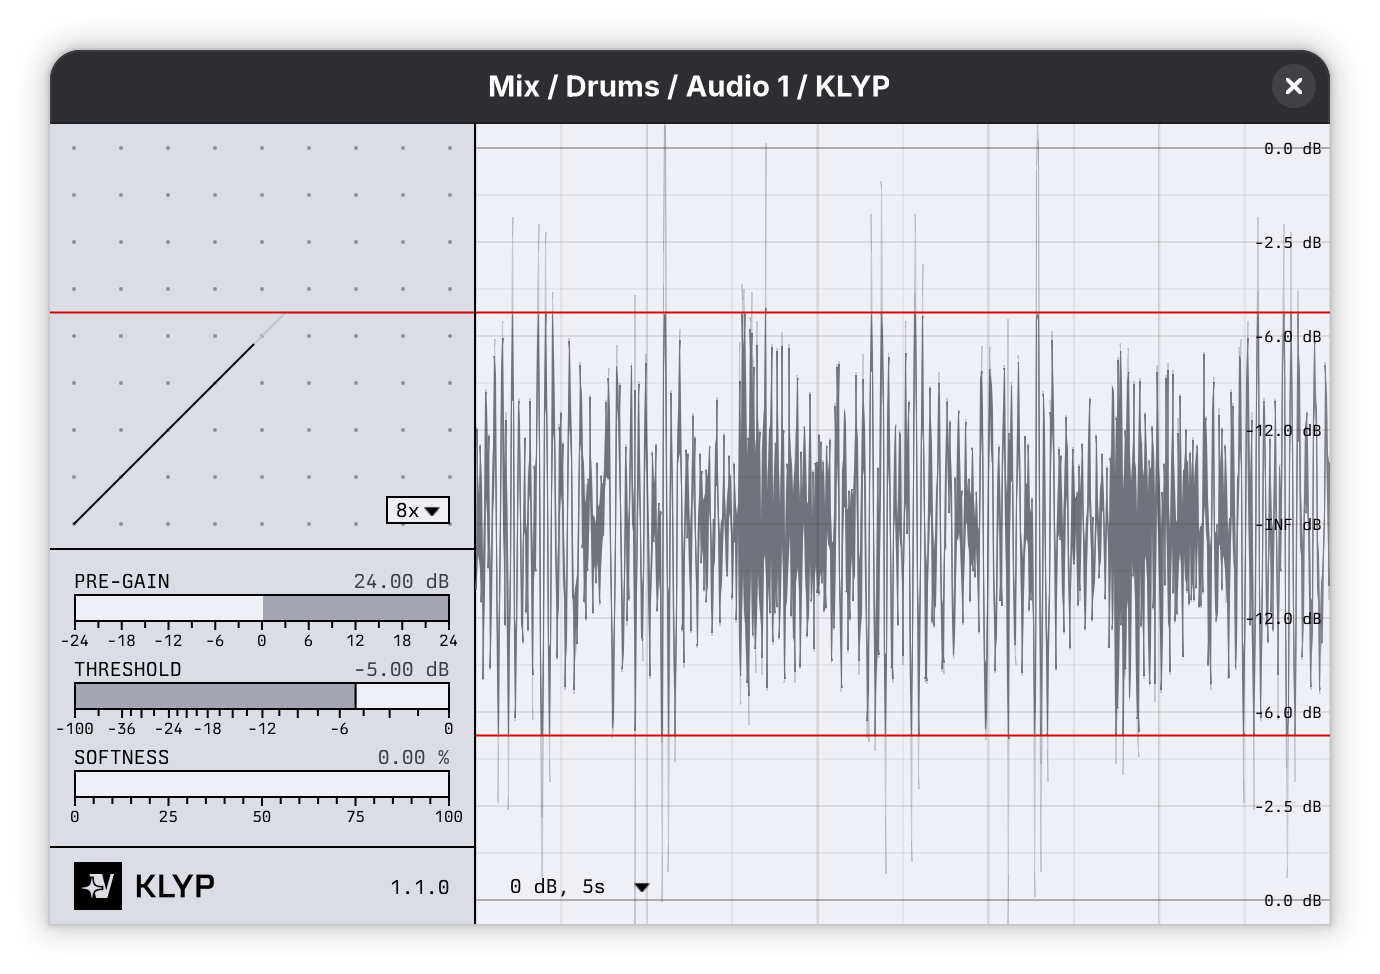Open the 8x oversampling dropdown
This screenshot has height=974, width=1380.
(x=417, y=510)
